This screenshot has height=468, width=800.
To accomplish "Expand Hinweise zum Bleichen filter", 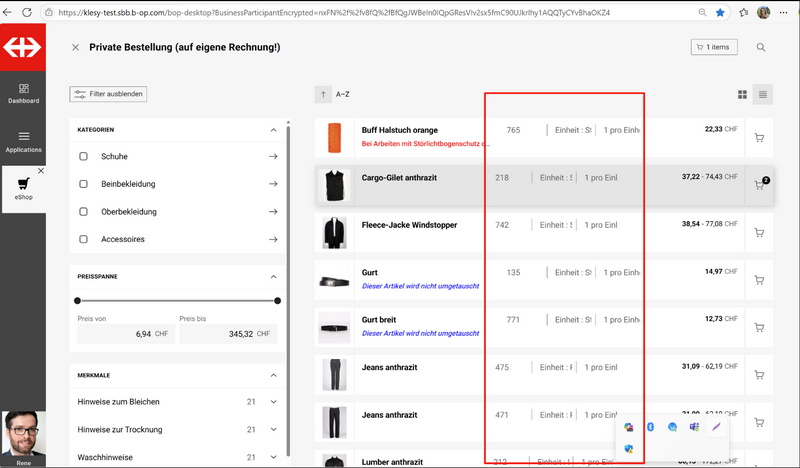I will 273,402.
